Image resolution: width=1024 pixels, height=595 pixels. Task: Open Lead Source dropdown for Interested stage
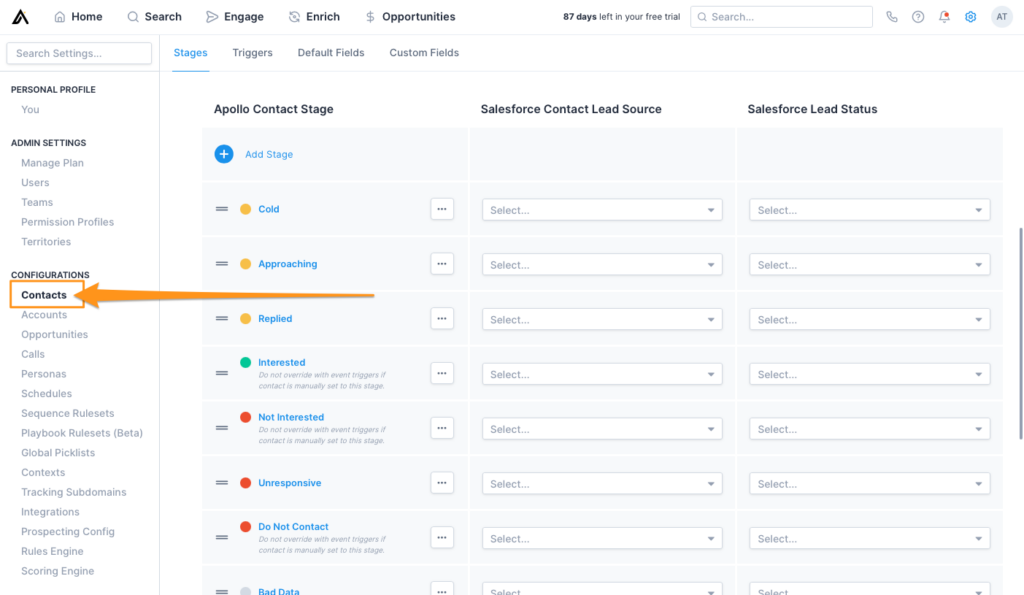[602, 374]
